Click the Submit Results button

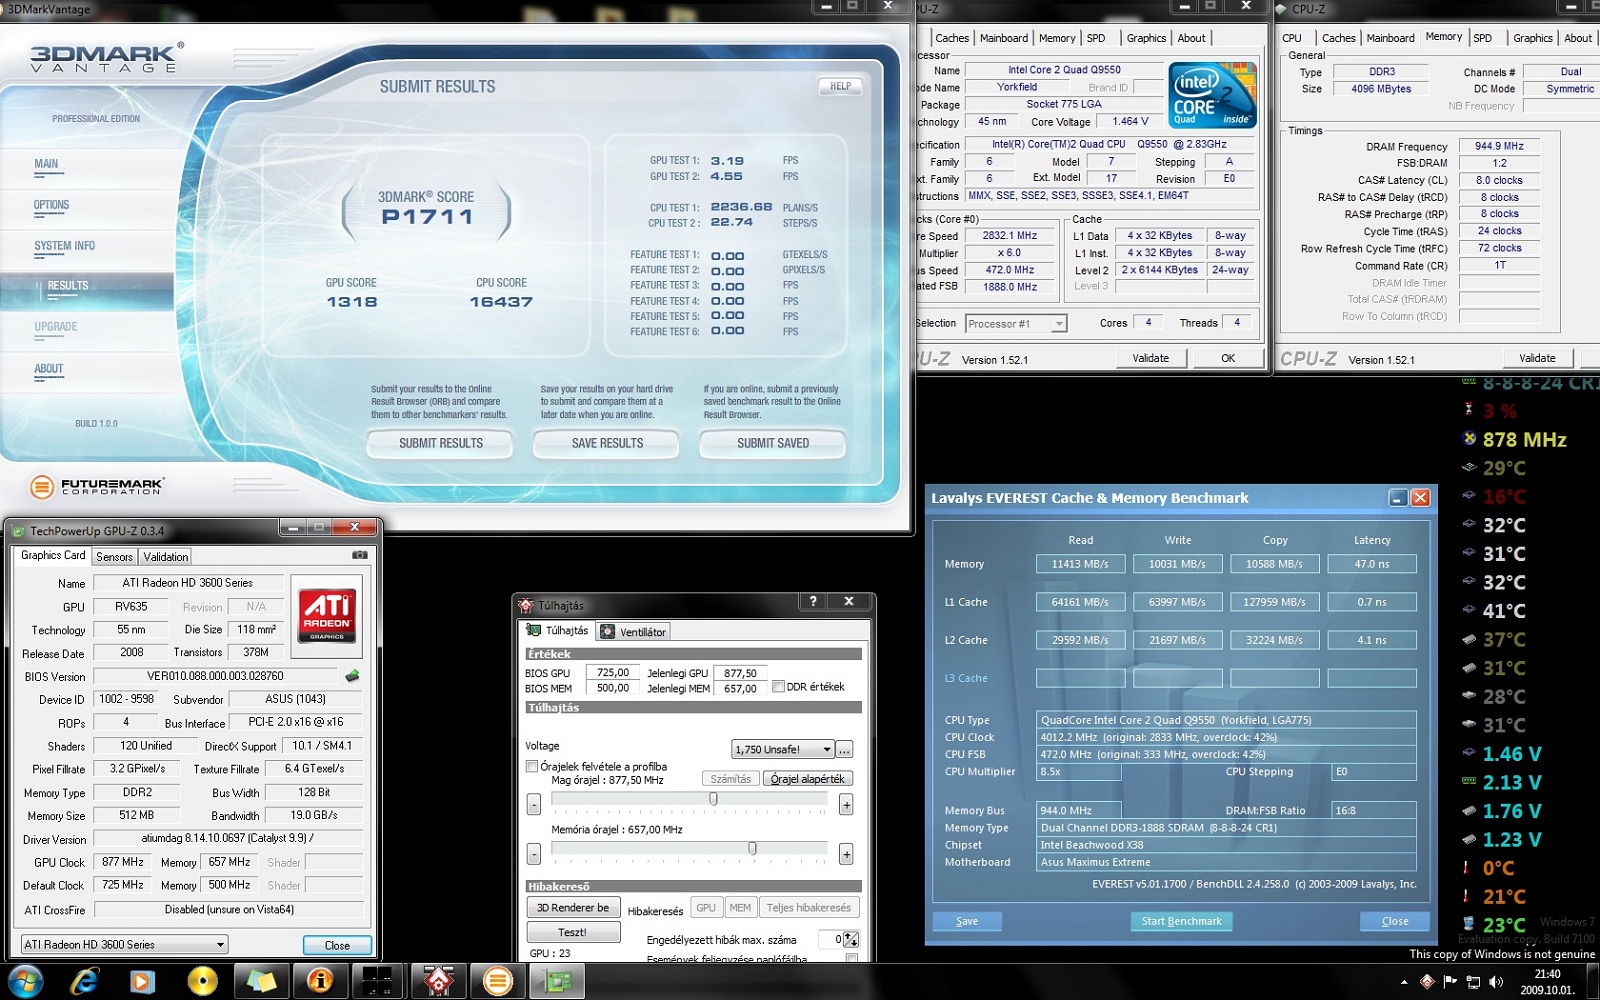click(441, 443)
